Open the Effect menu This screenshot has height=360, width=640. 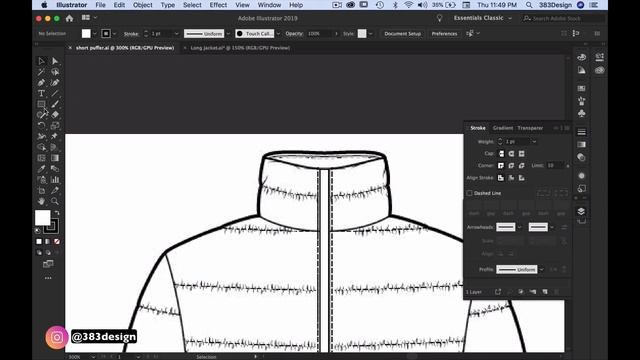tap(218, 5)
